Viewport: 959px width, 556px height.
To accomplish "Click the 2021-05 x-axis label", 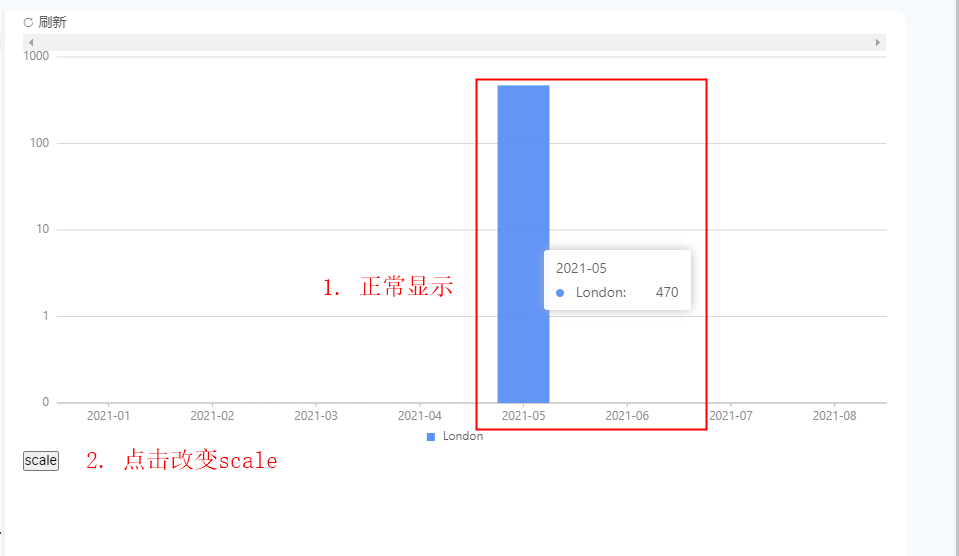I will click(524, 416).
